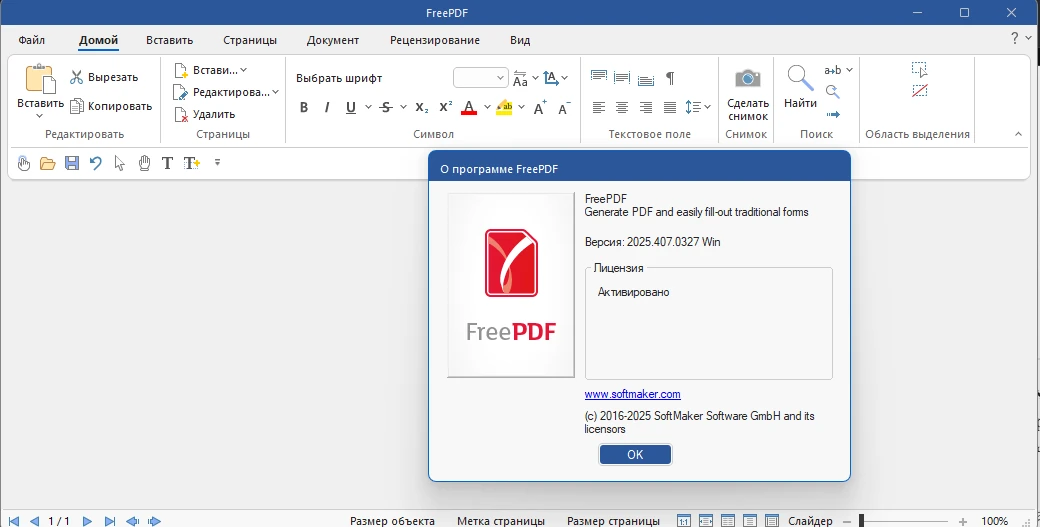Apply subscript X₂ formatting
The width and height of the screenshot is (1040, 527).
coord(422,107)
